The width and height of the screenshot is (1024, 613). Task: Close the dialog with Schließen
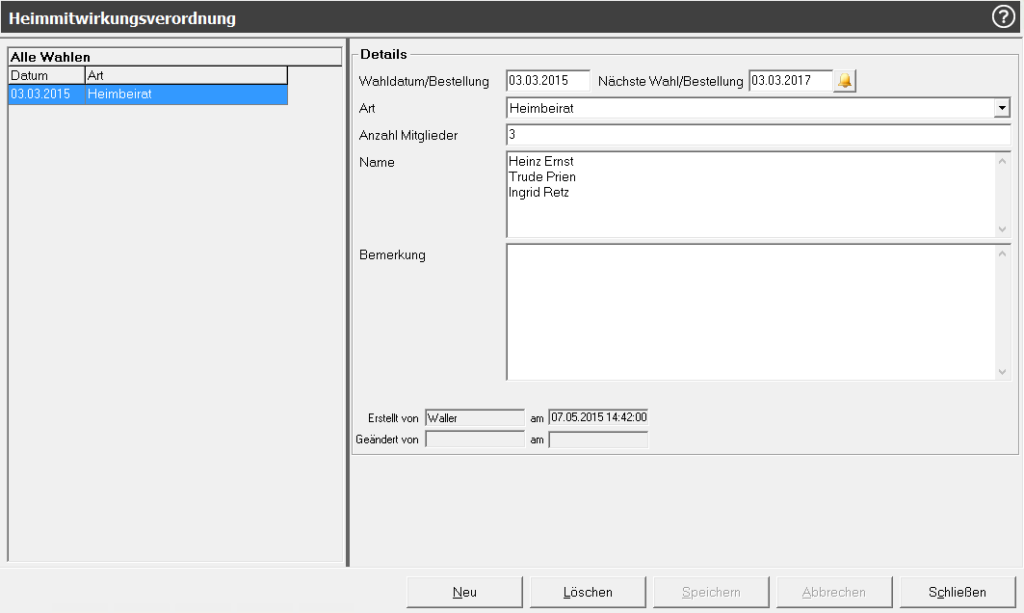pos(957,592)
